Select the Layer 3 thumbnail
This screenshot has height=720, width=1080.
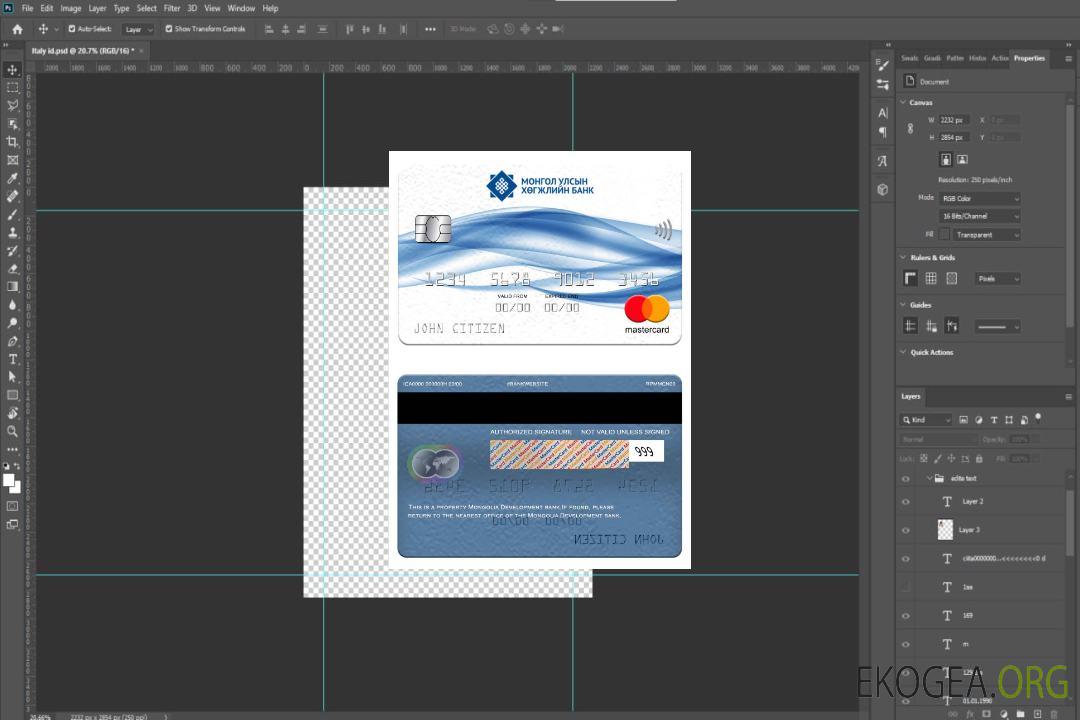[x=946, y=530]
